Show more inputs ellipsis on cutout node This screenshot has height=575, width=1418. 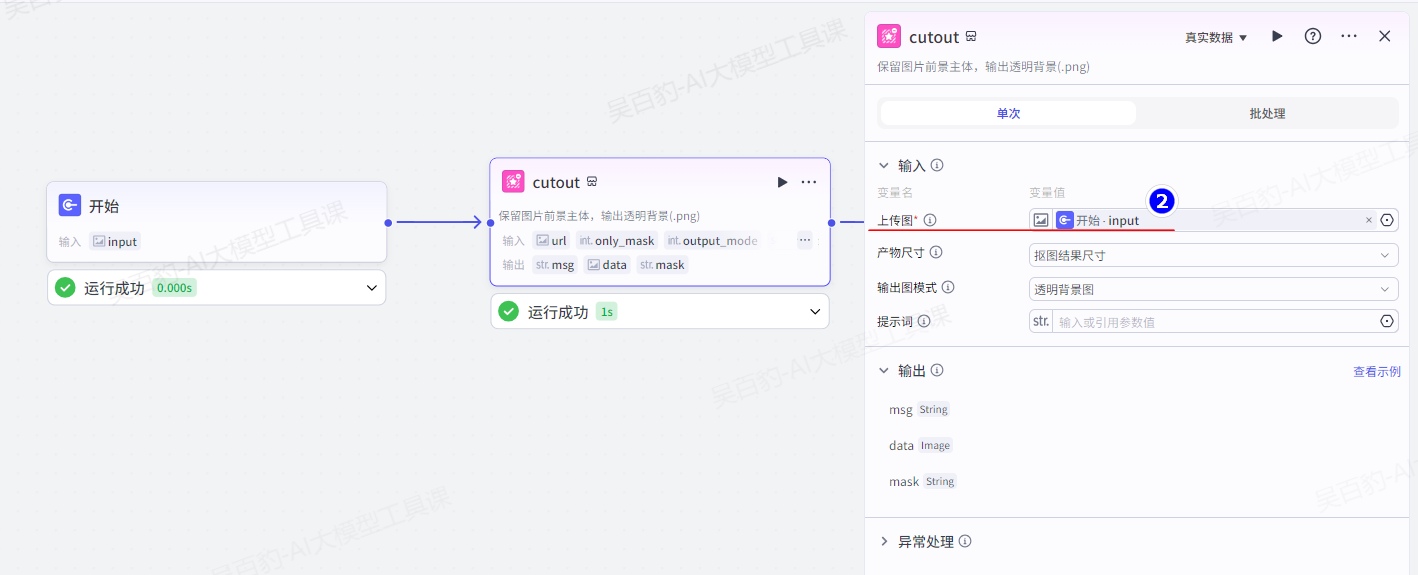pos(805,240)
